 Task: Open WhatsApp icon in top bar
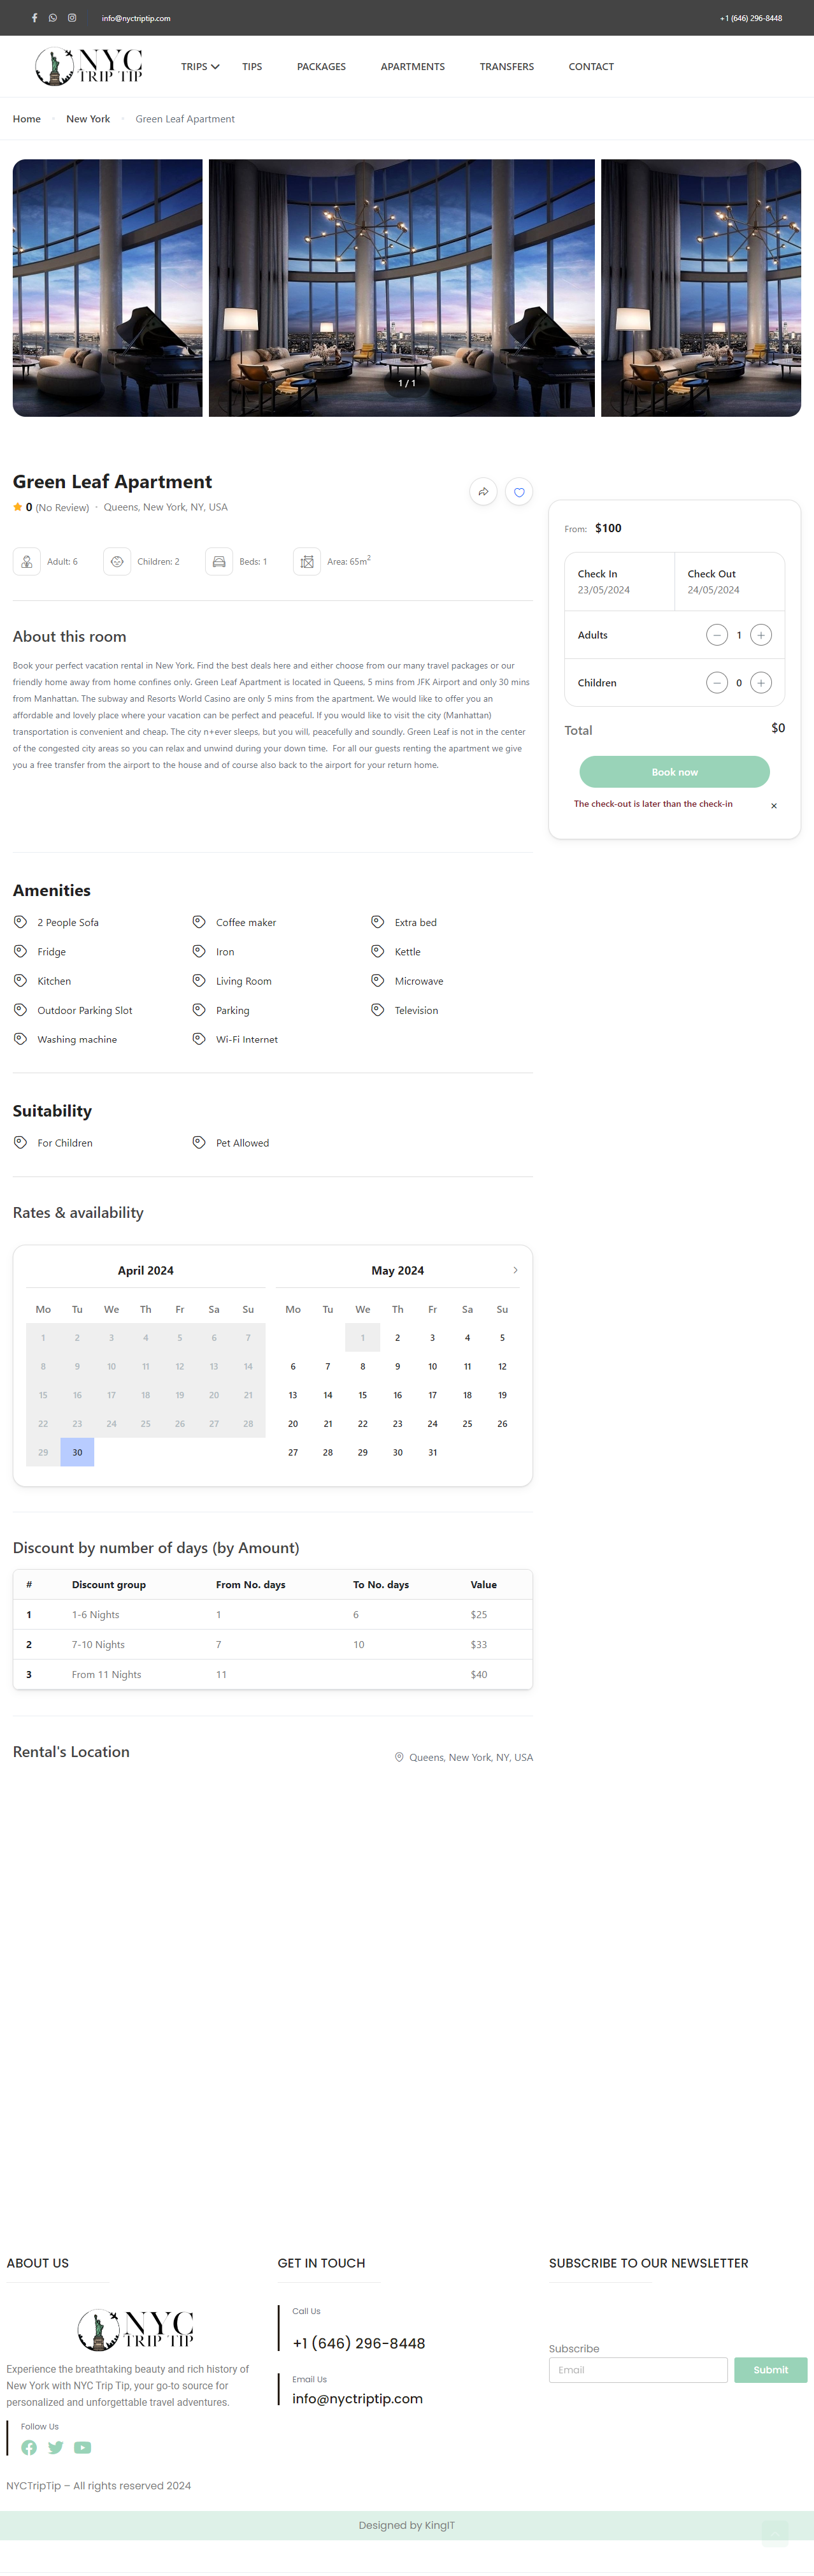click(x=53, y=18)
